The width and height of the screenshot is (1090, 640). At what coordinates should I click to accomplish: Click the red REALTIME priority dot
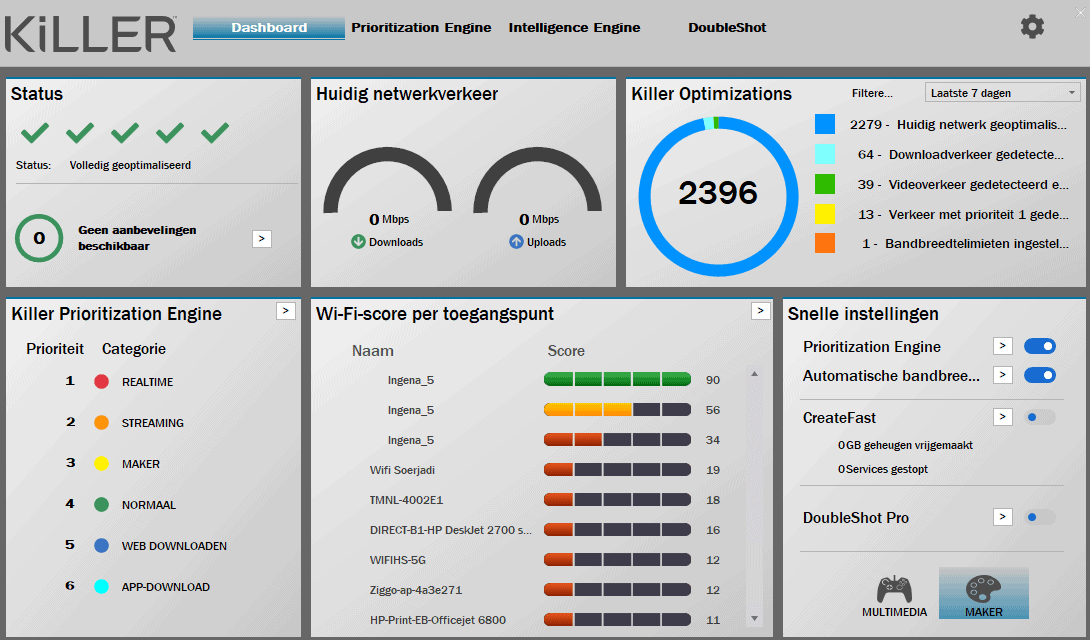pyautogui.click(x=101, y=381)
